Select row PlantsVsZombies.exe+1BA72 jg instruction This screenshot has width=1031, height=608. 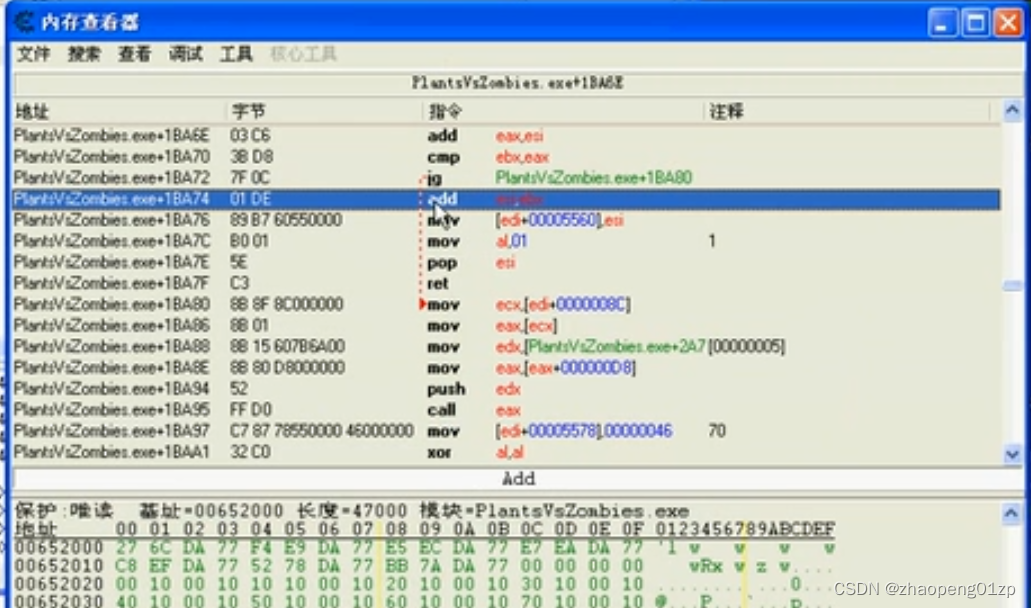click(x=506, y=177)
